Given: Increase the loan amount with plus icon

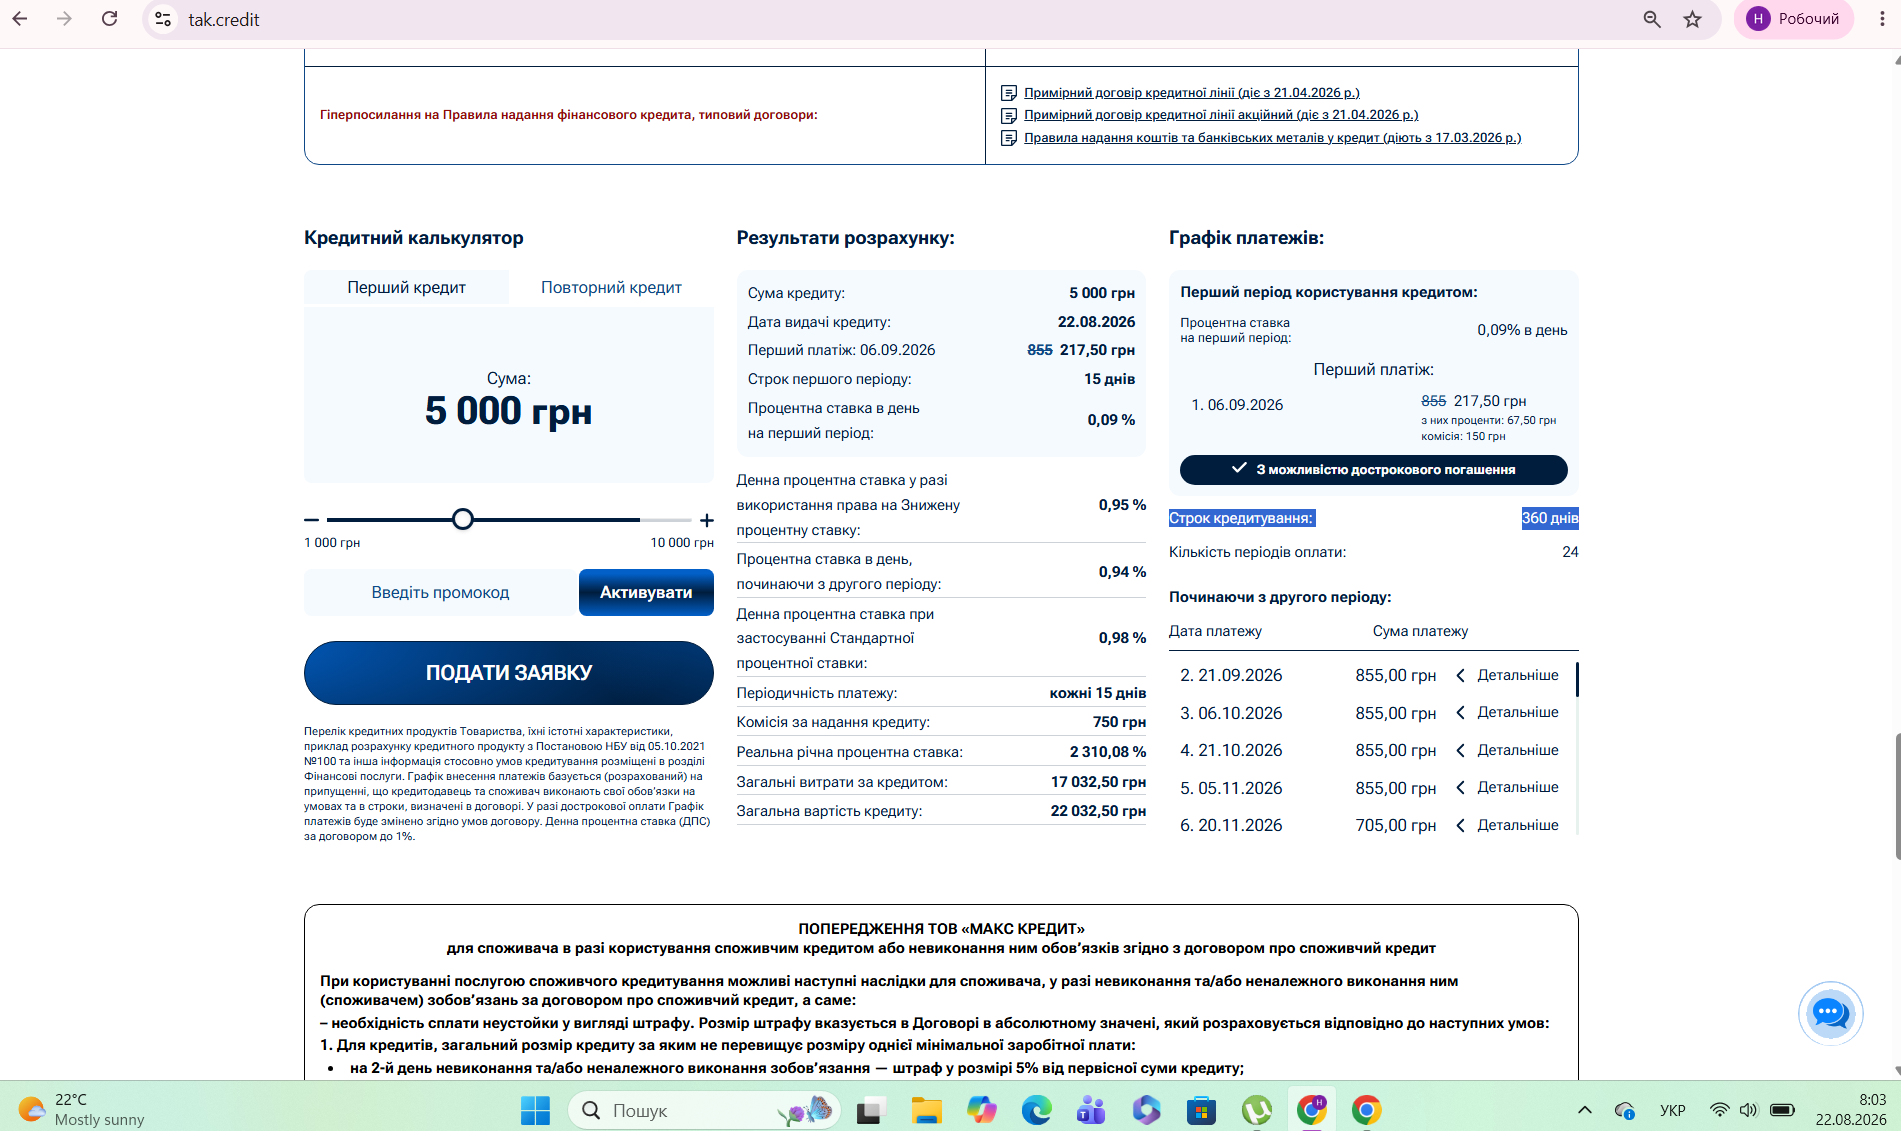Looking at the screenshot, I should (707, 520).
